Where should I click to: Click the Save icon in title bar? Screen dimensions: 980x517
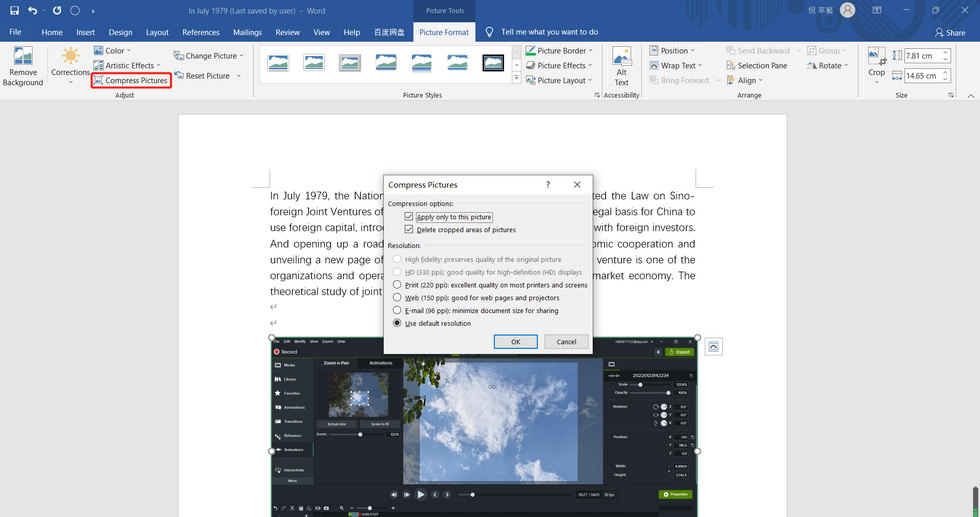click(12, 11)
